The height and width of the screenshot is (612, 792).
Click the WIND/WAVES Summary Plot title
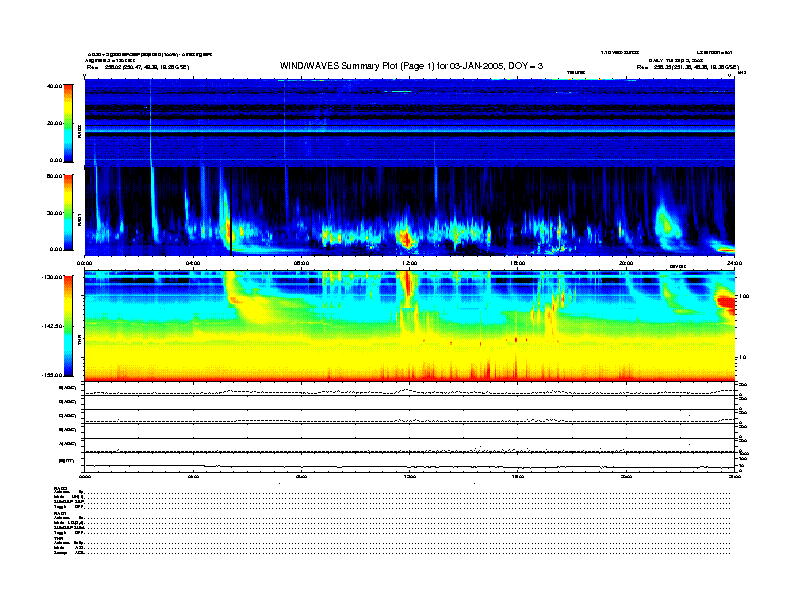coord(411,66)
